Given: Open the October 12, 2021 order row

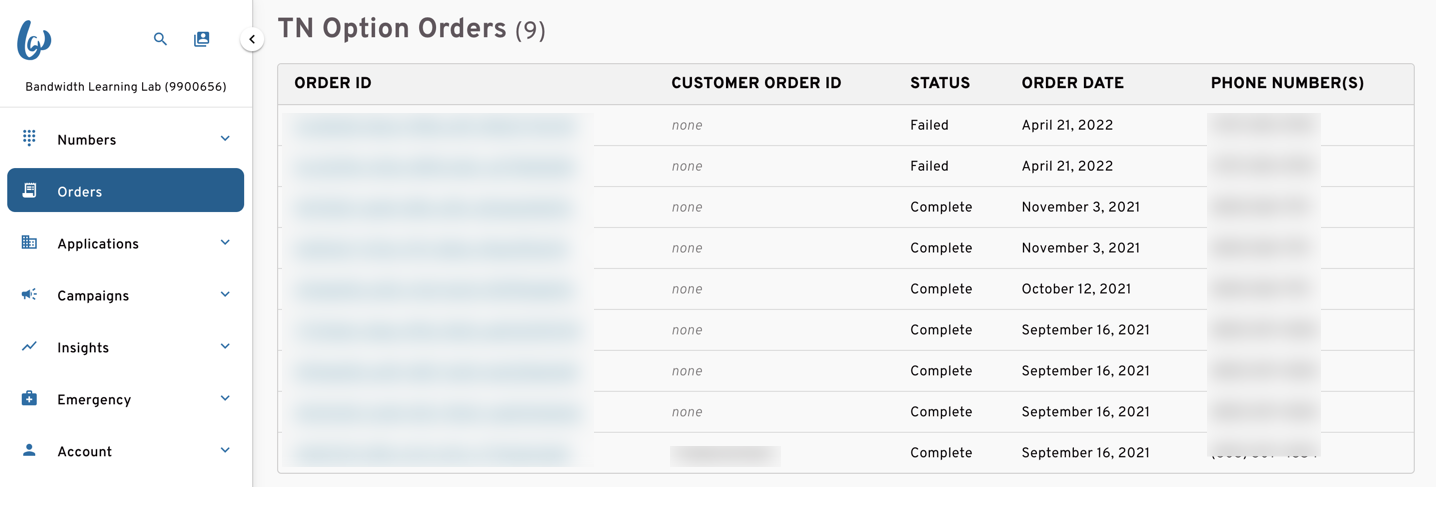Looking at the screenshot, I should point(846,289).
